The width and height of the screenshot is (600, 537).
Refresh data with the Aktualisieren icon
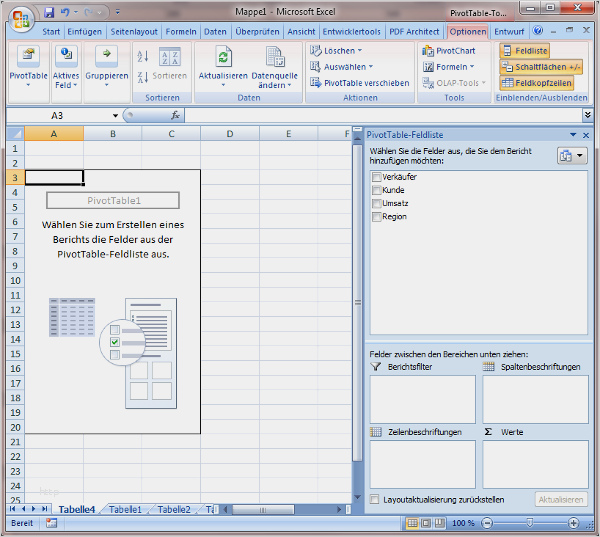(223, 57)
